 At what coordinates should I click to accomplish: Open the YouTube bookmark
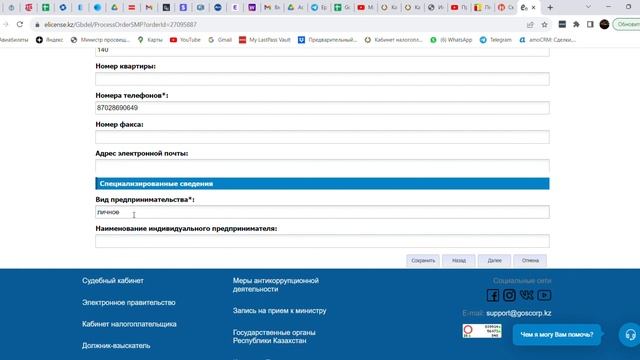pos(185,40)
